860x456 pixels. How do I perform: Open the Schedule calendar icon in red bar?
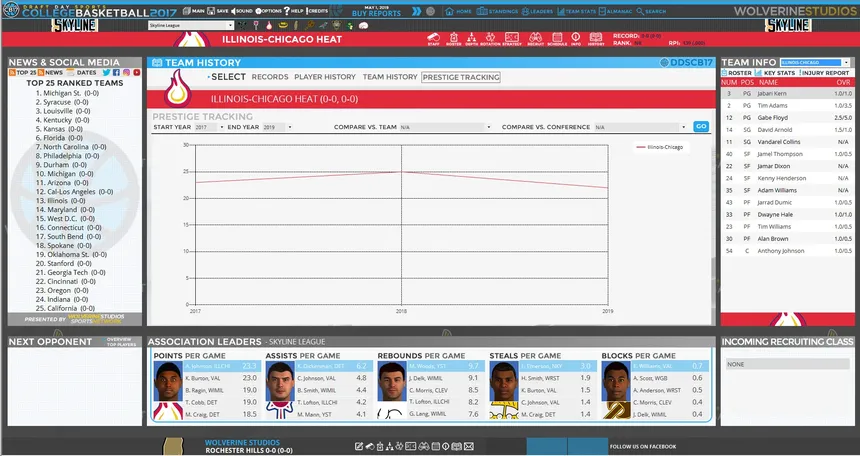557,38
